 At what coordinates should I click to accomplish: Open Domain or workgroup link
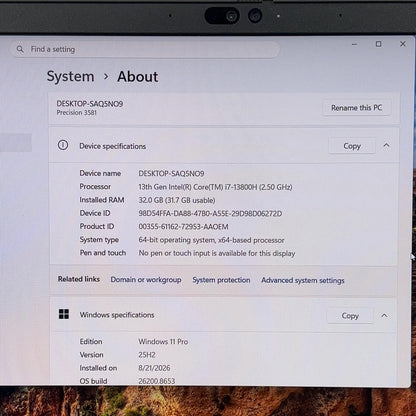pos(146,280)
